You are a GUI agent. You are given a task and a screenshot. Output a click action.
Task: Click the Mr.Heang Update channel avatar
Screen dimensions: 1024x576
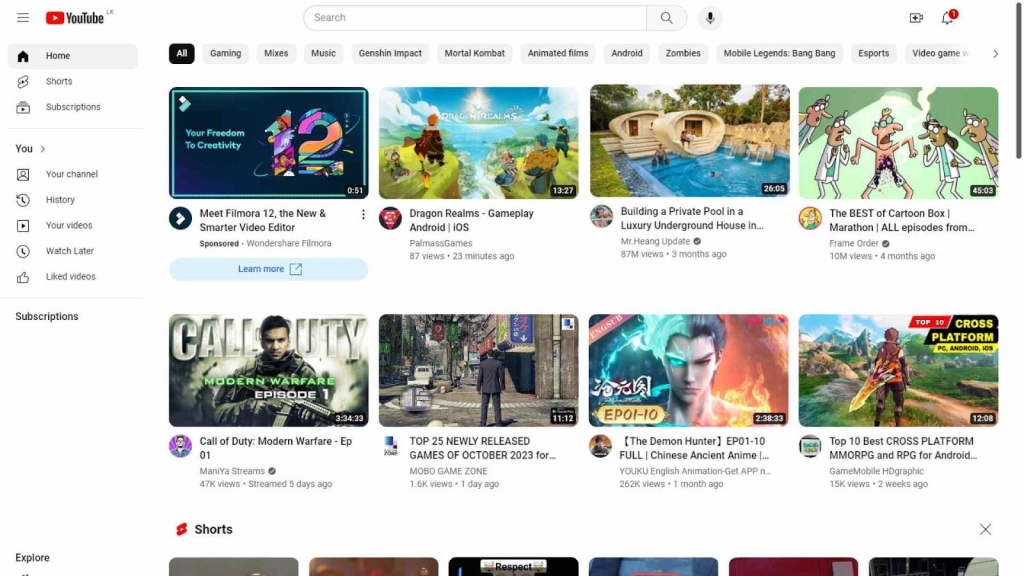601,216
